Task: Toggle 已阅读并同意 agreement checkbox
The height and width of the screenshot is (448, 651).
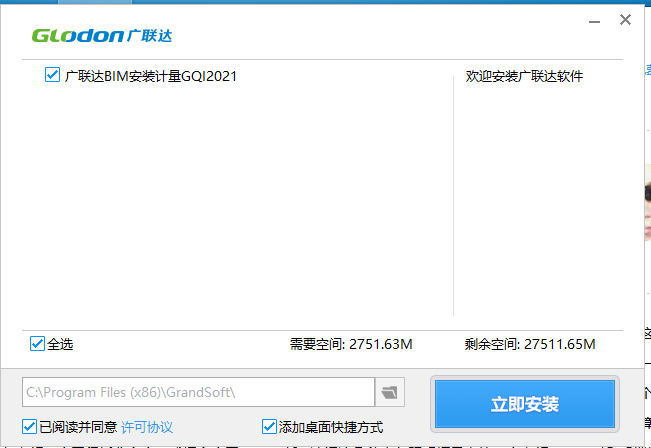Action: point(29,426)
